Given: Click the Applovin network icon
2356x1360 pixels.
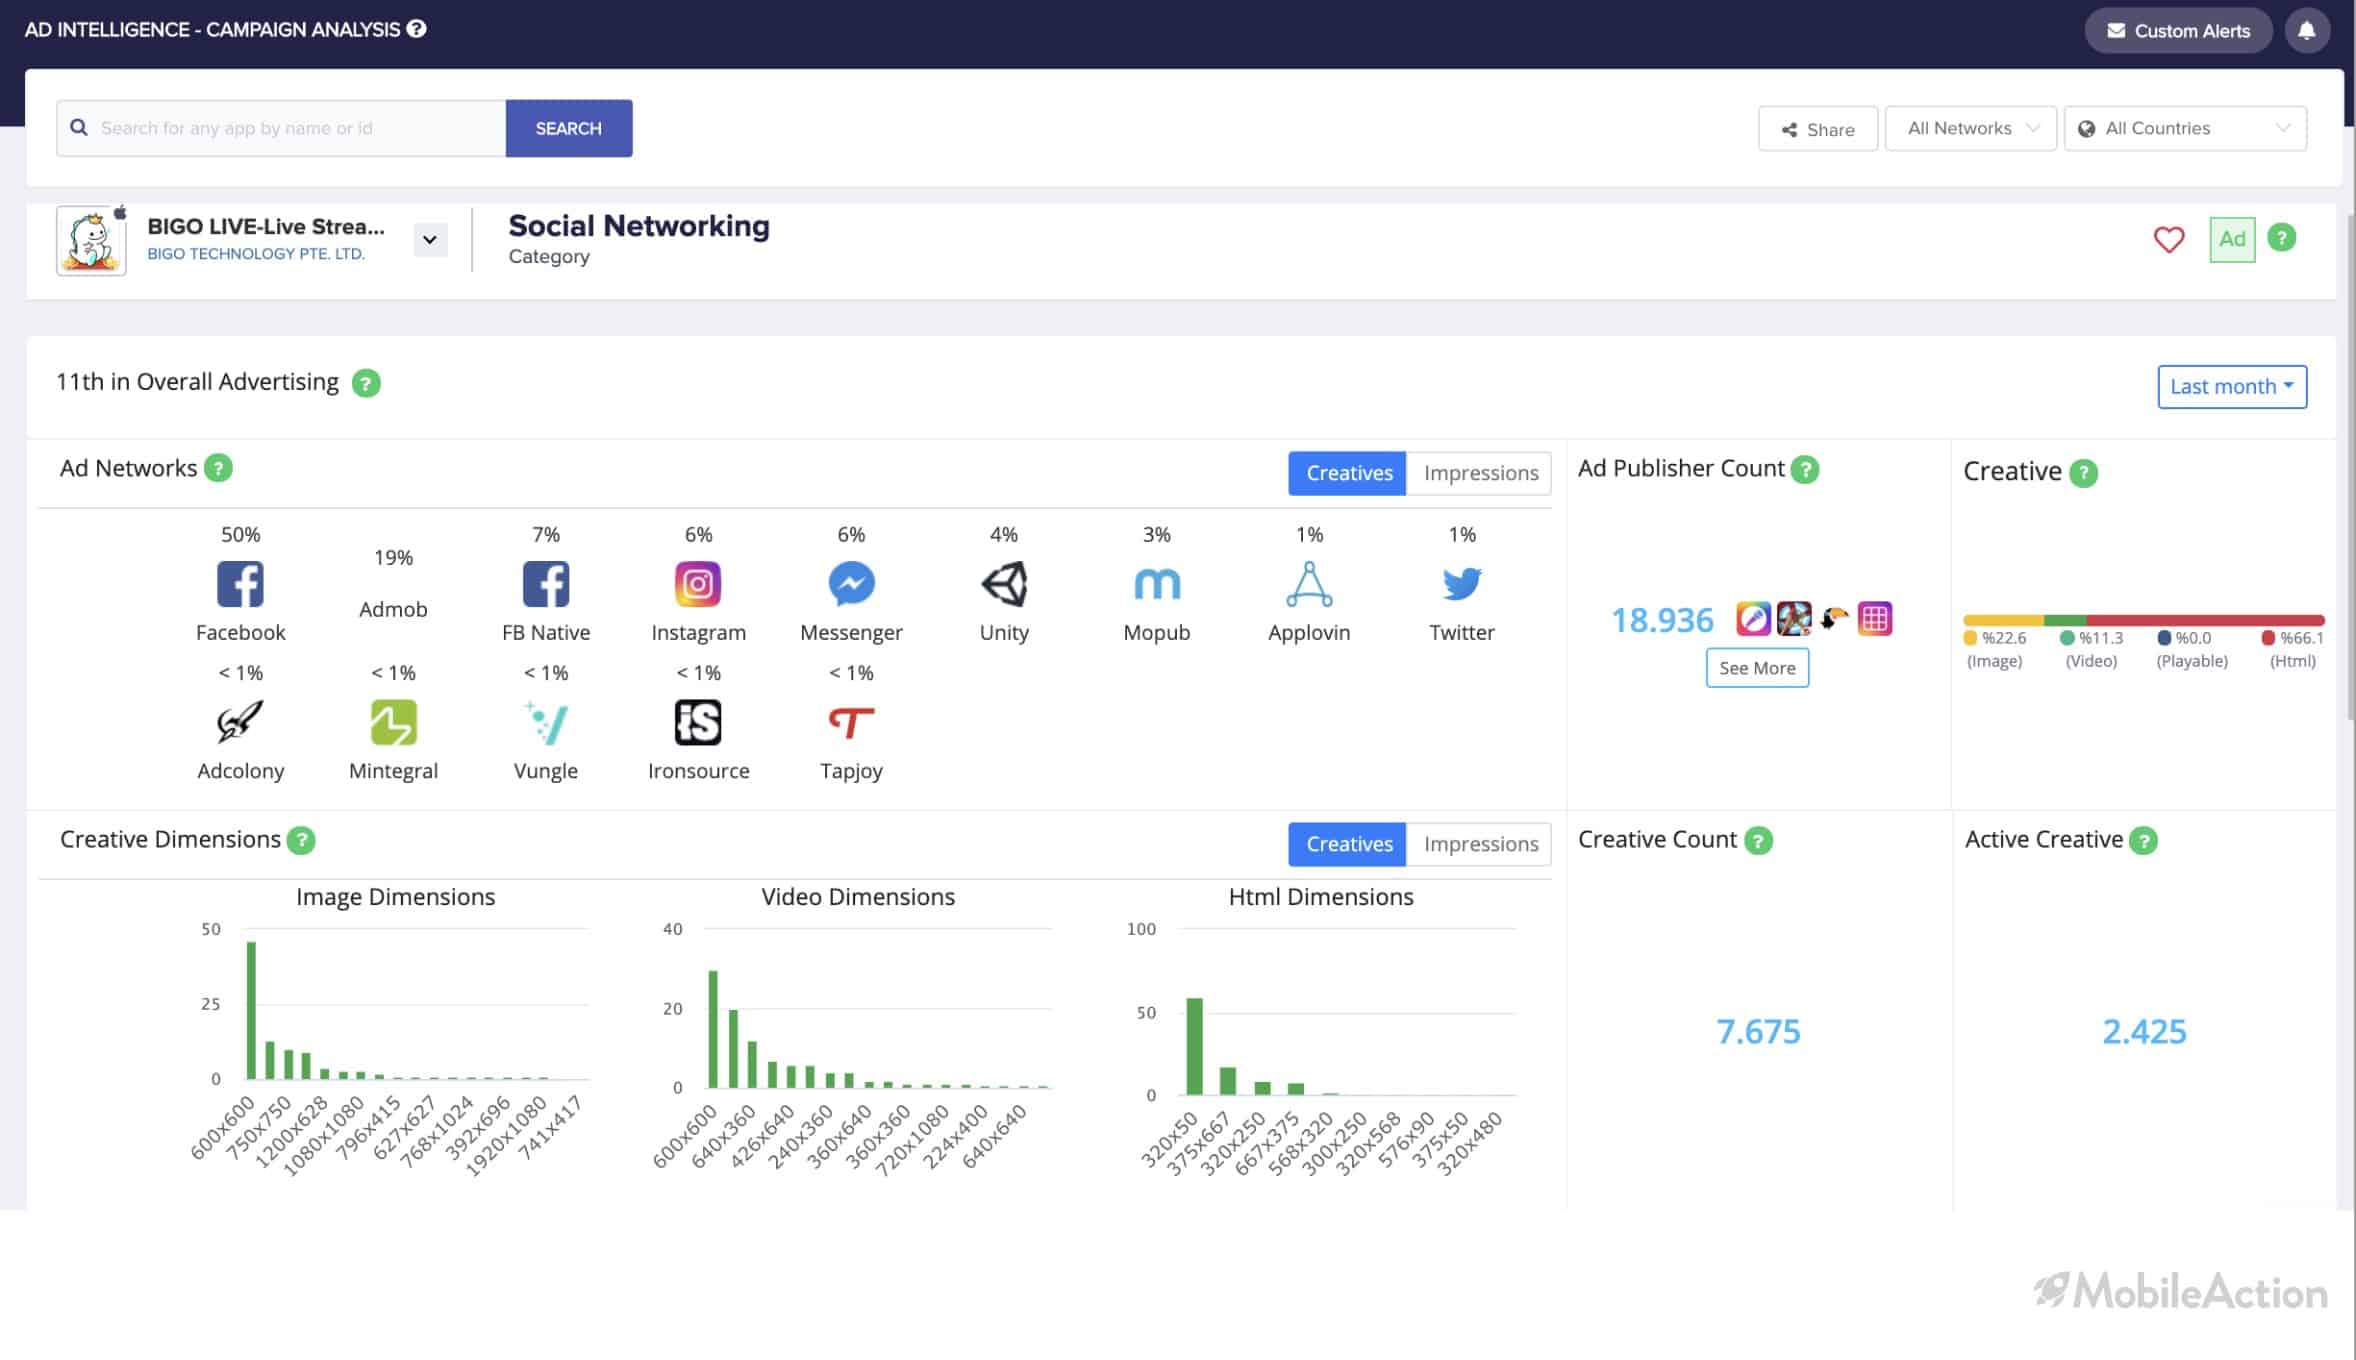Looking at the screenshot, I should (x=1309, y=583).
